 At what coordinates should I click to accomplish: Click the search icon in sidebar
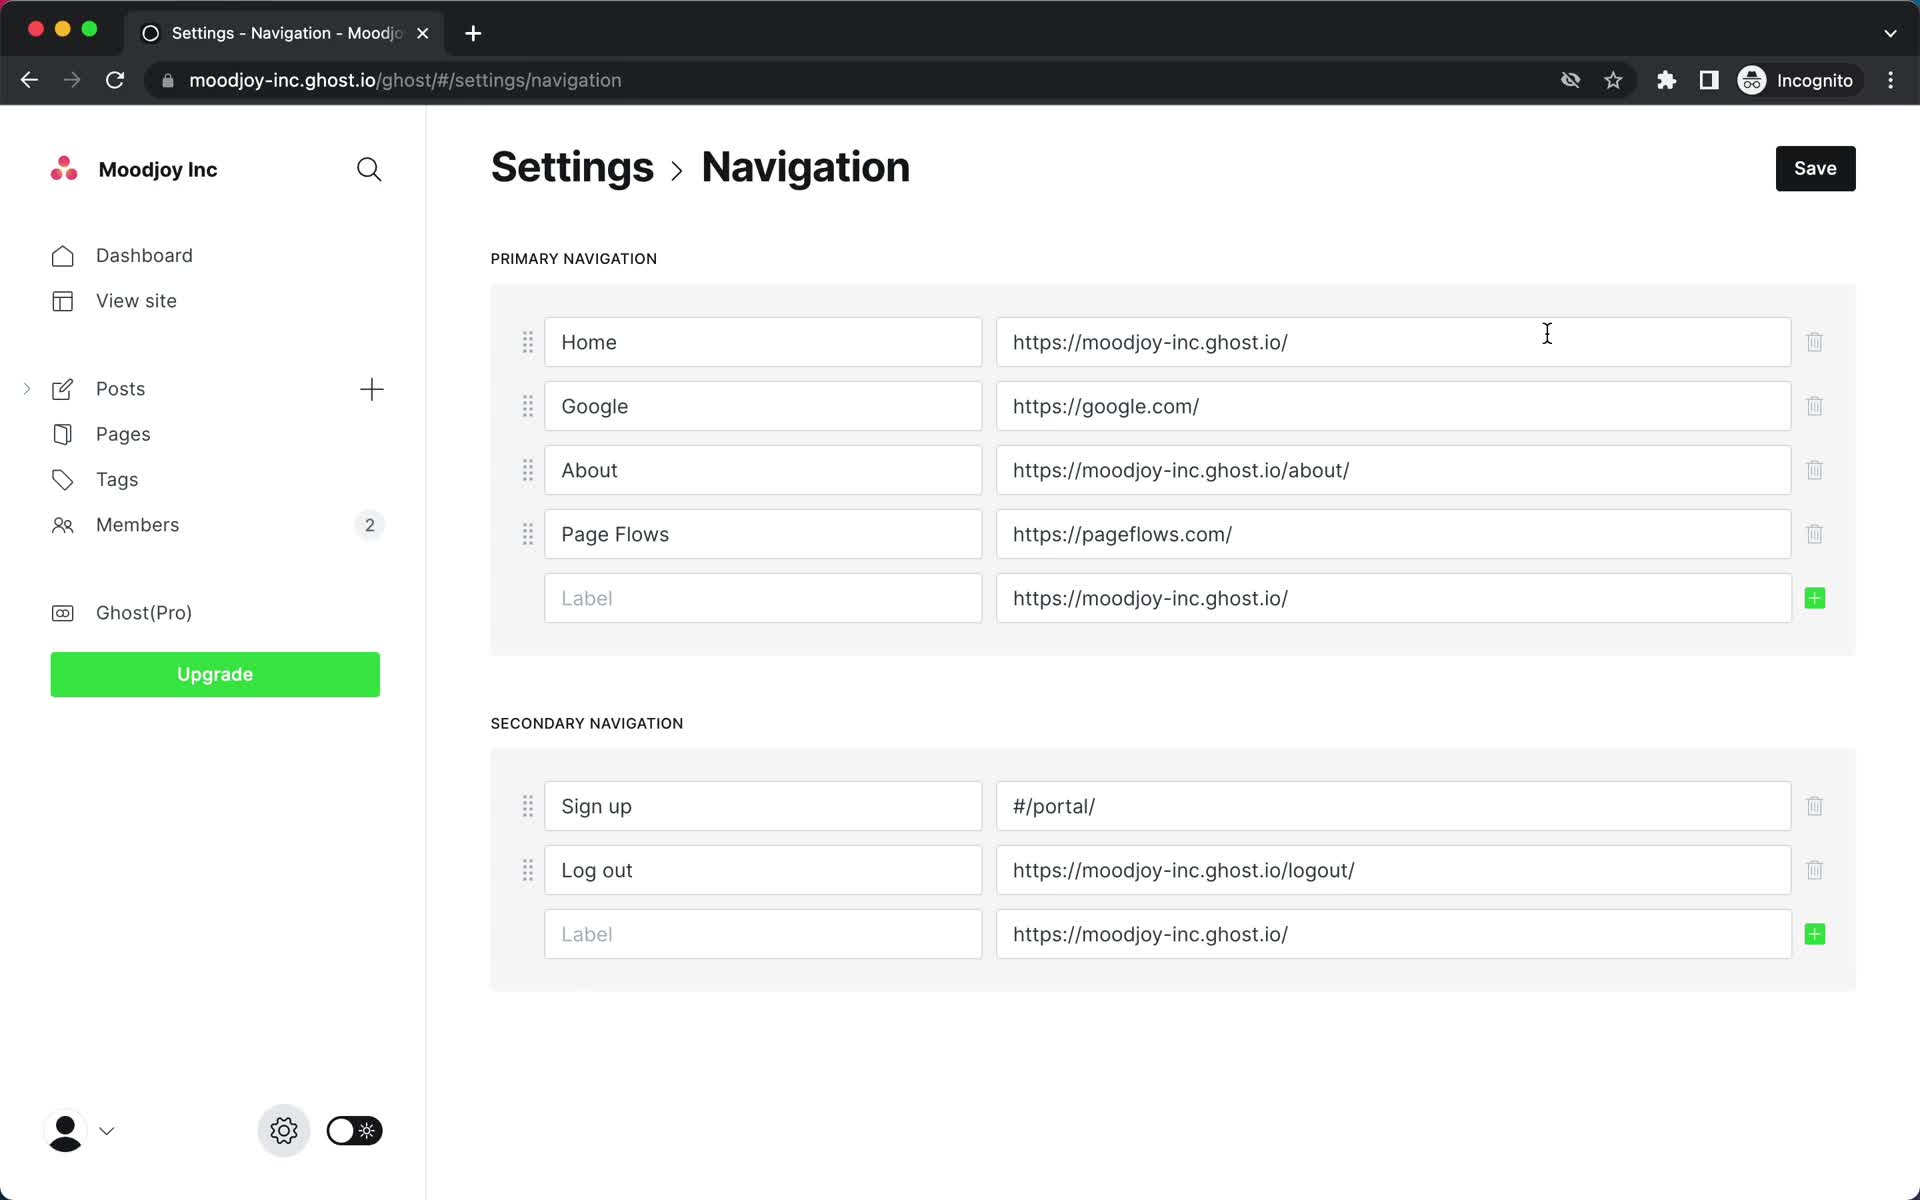click(x=369, y=169)
